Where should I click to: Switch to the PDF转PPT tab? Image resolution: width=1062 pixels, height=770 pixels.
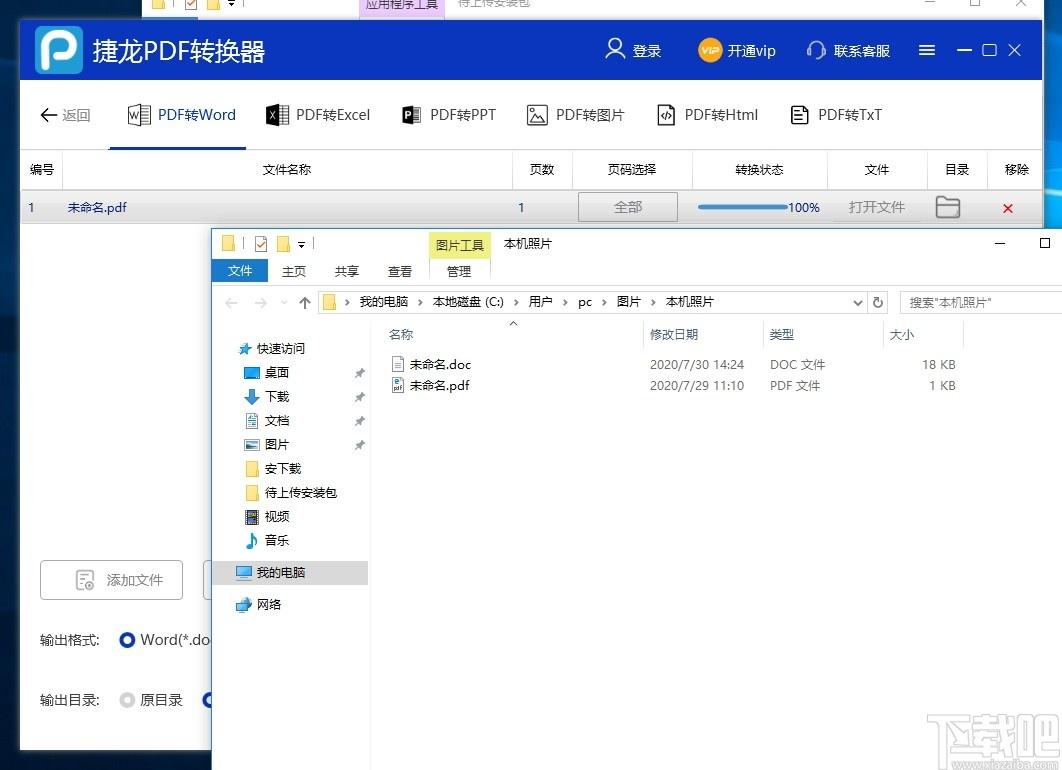pyautogui.click(x=449, y=115)
